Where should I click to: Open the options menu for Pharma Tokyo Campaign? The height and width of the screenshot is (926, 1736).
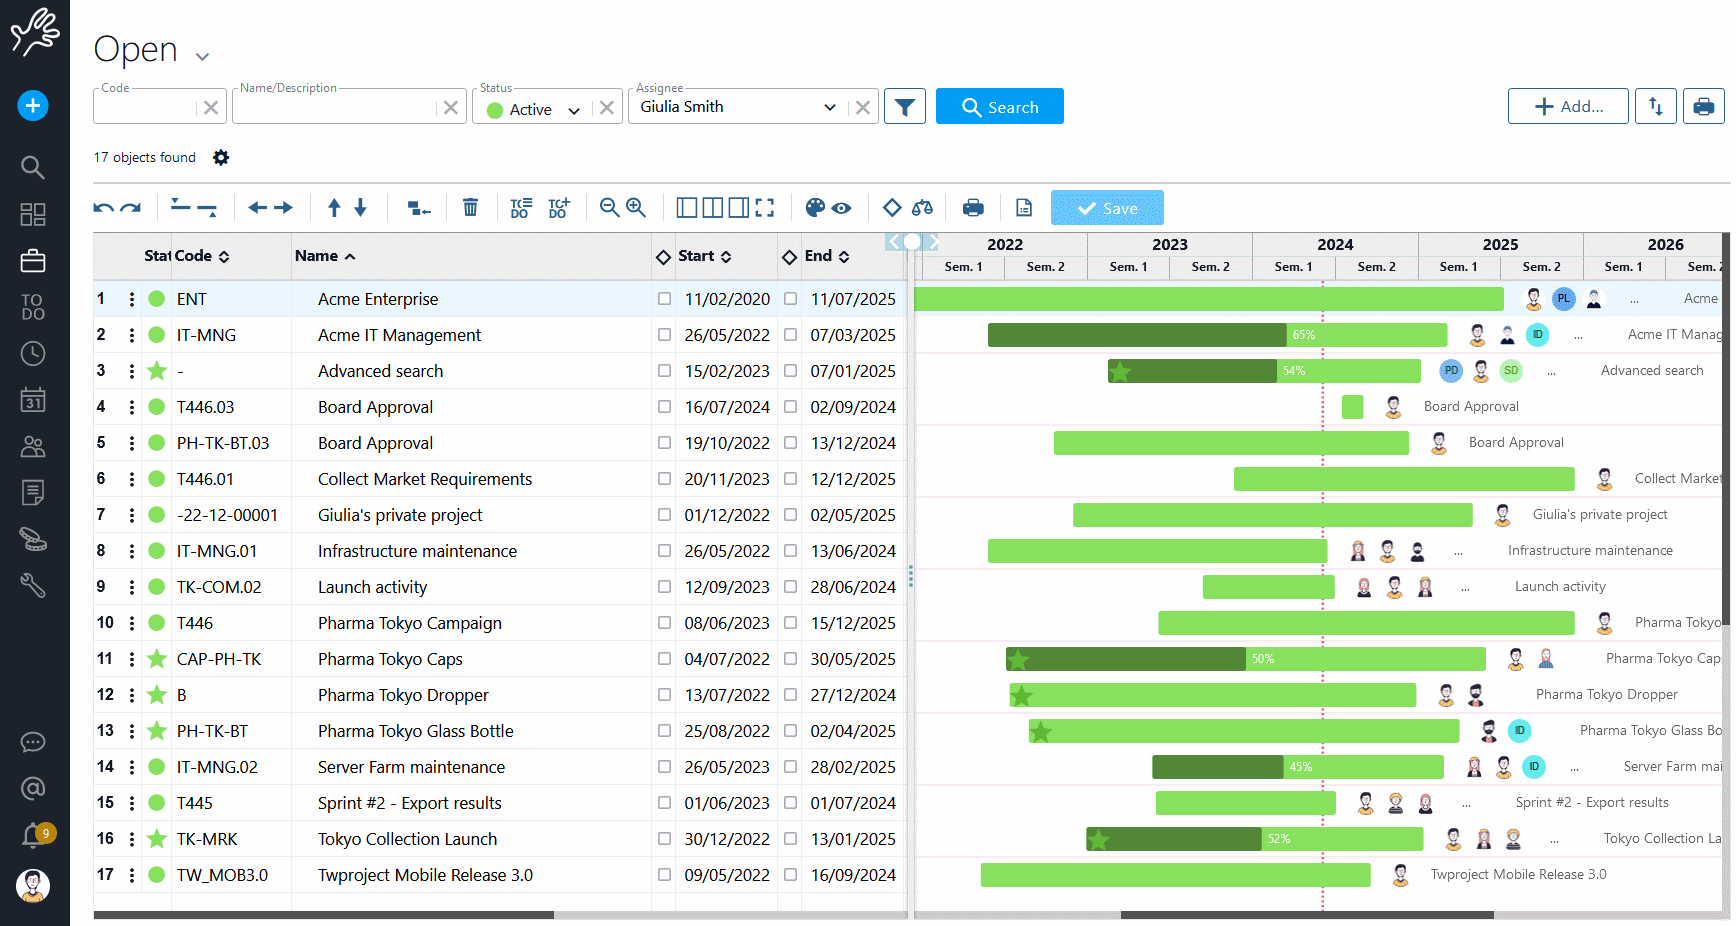tap(131, 622)
